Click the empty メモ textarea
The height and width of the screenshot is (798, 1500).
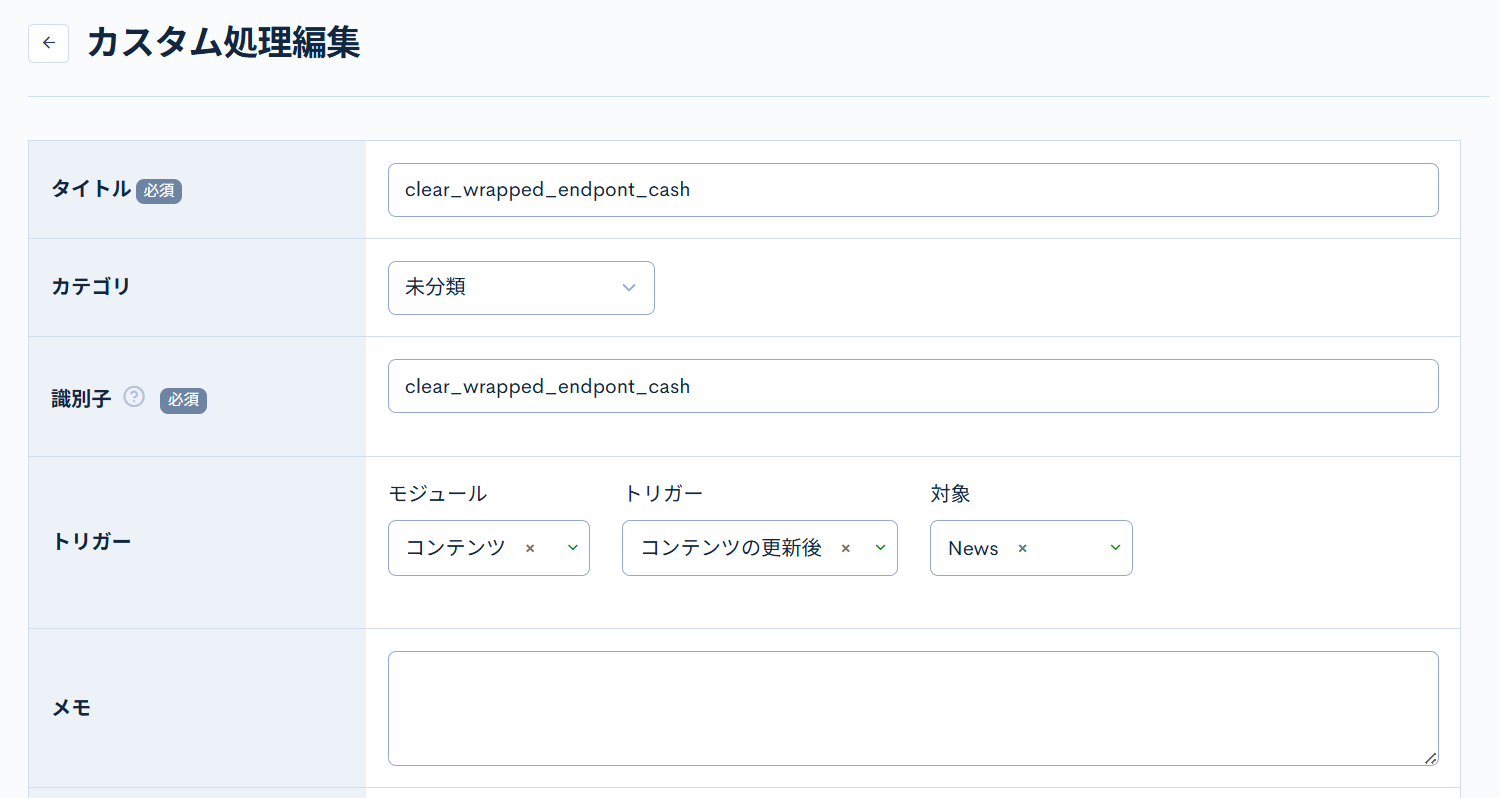[913, 708]
